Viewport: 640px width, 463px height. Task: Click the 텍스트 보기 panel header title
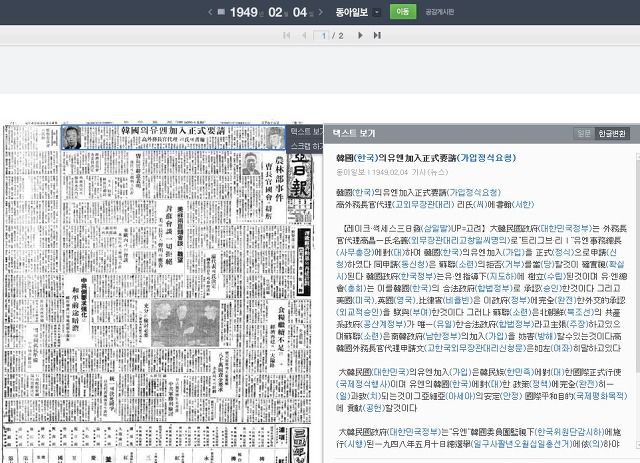click(x=353, y=133)
